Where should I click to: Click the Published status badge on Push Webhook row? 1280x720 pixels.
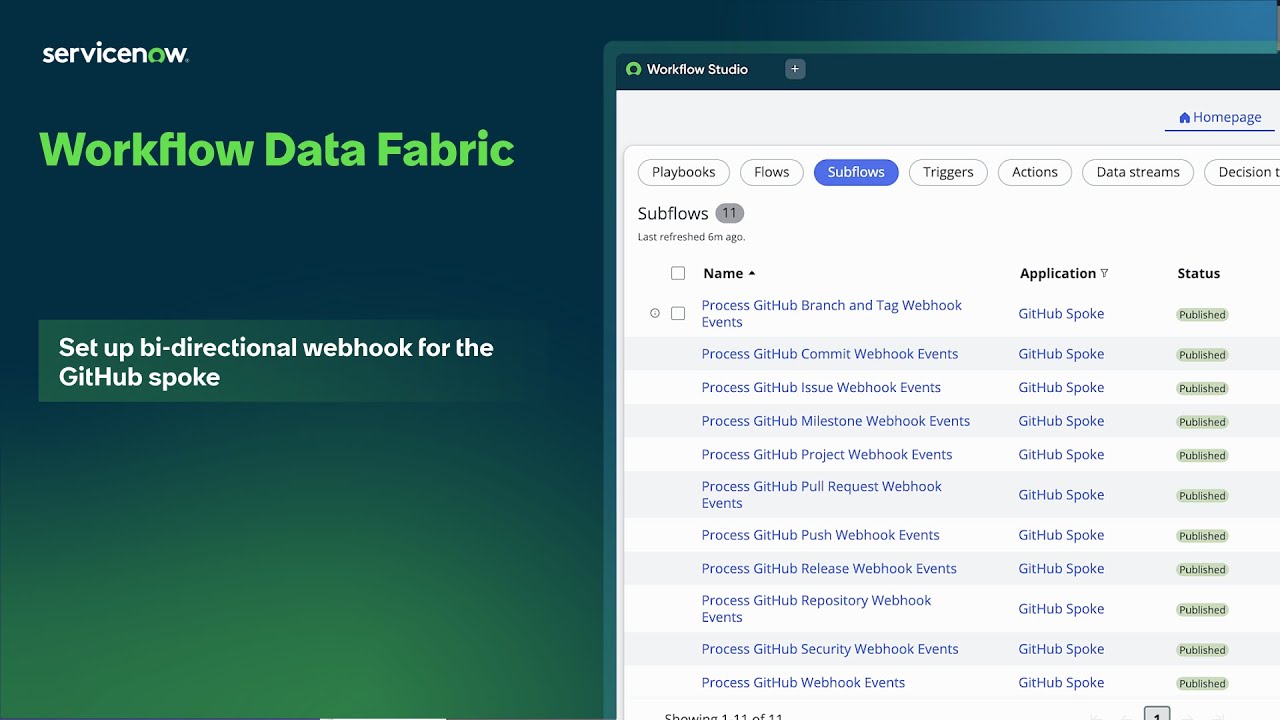coord(1201,535)
